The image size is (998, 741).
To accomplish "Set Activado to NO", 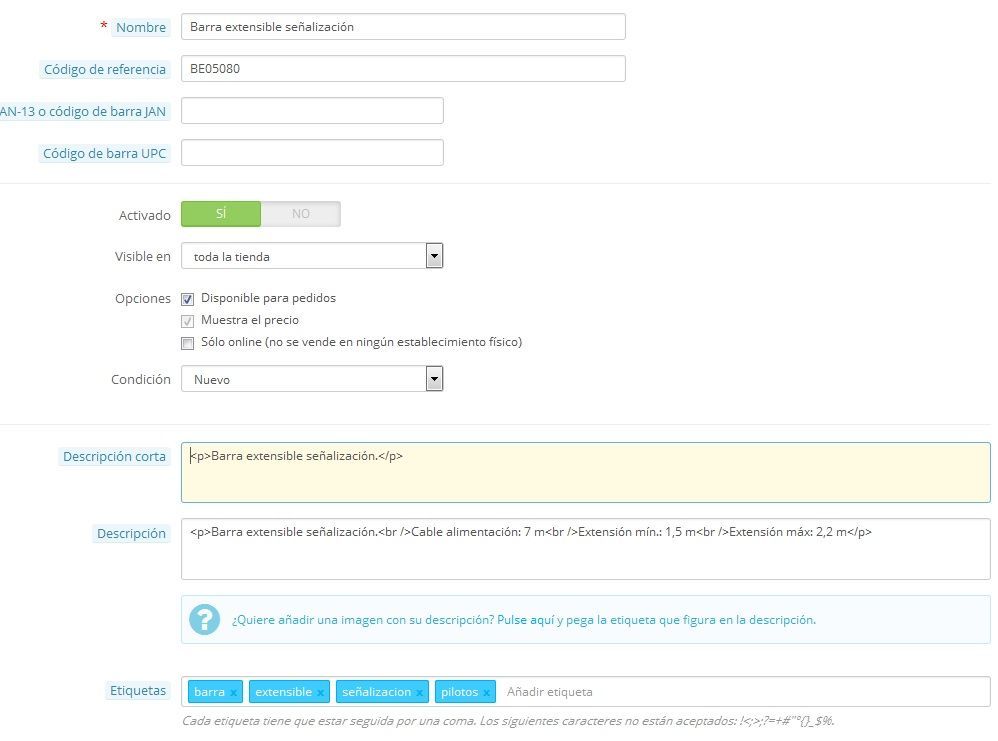I will click(300, 214).
